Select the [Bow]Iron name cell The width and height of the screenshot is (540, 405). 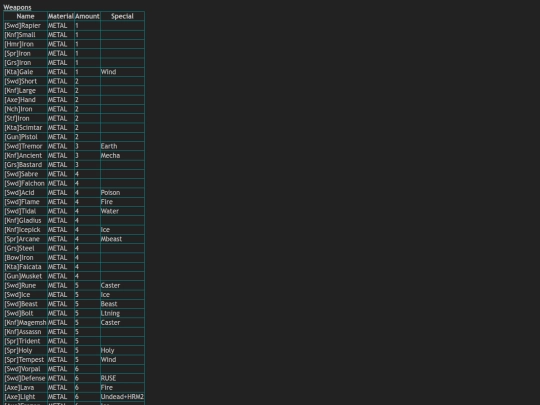tap(25, 258)
